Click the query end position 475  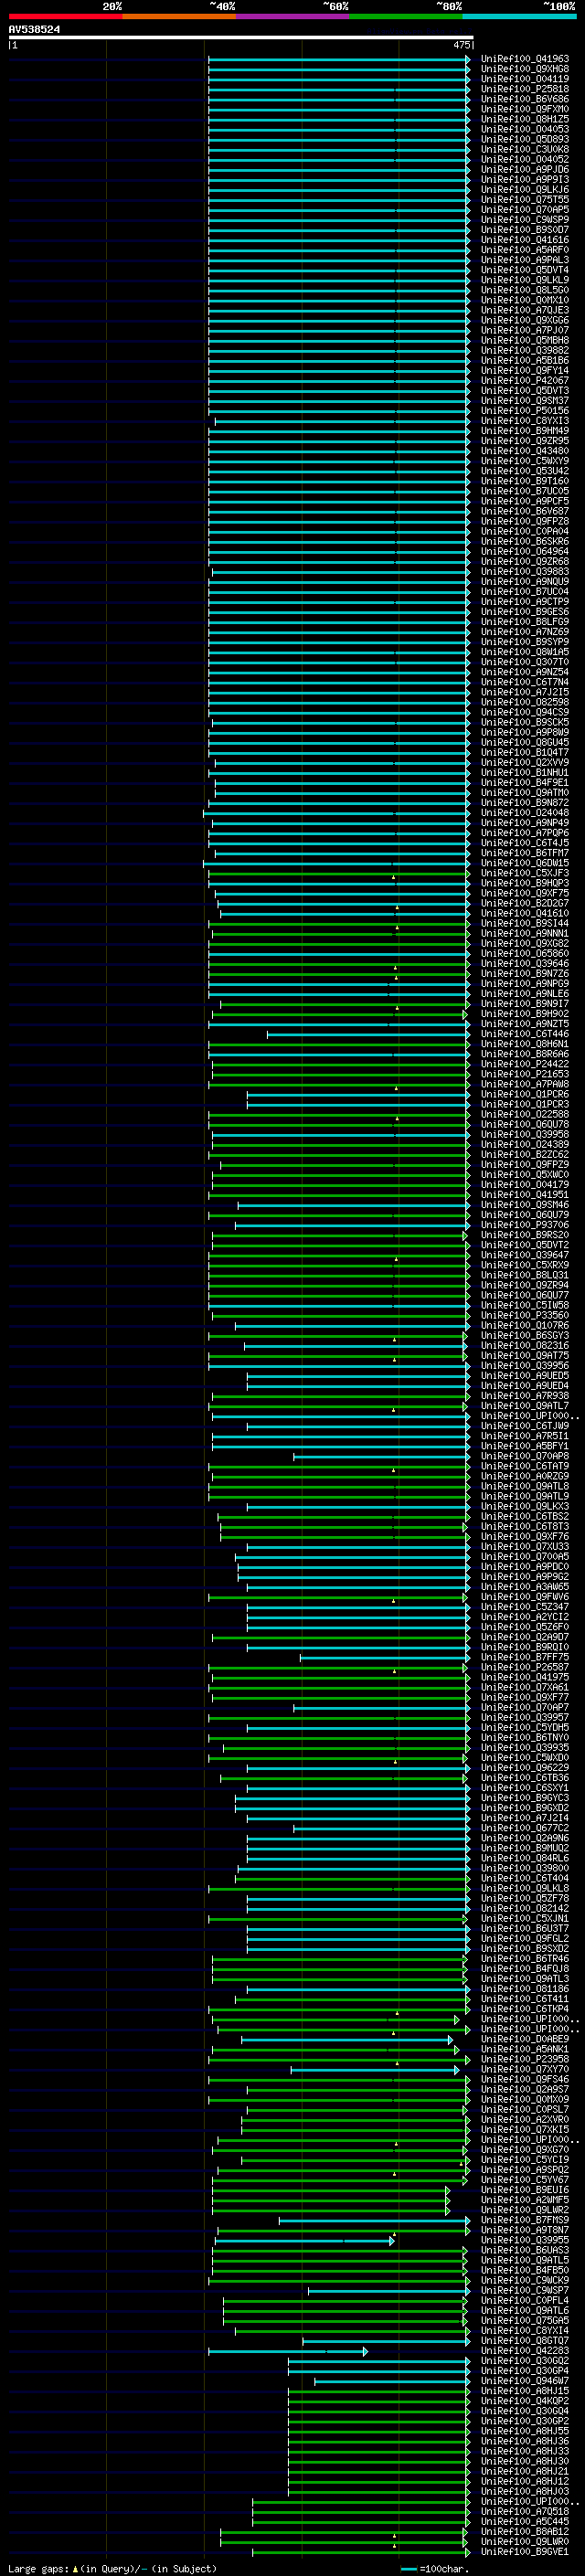462,45
